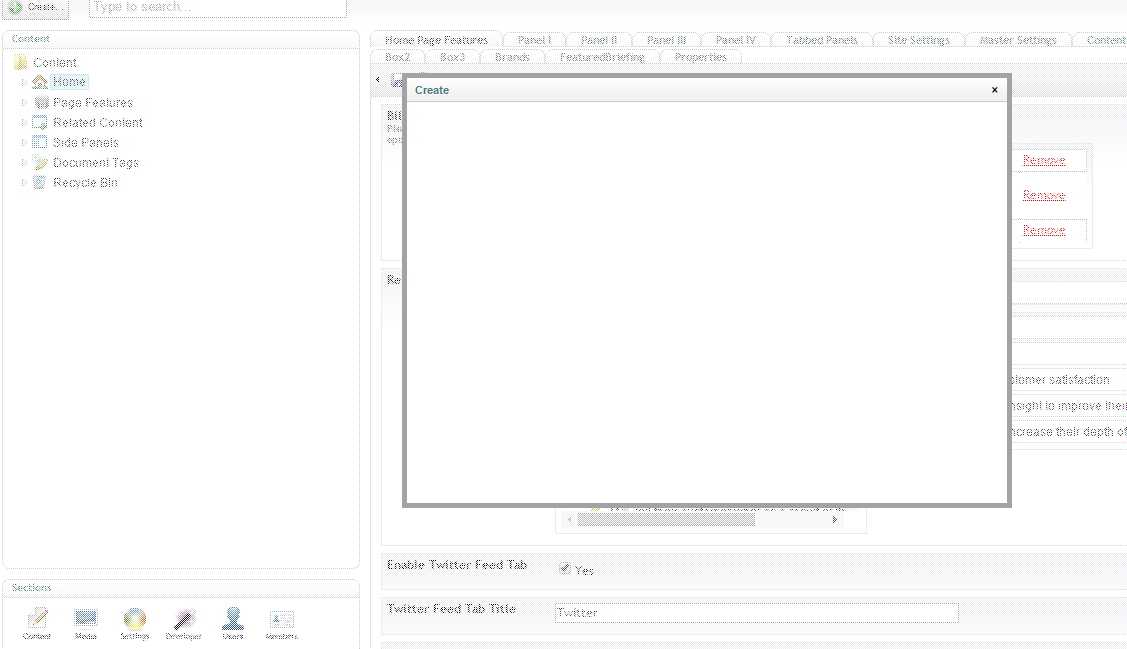This screenshot has height=649, width=1127.
Task: Click the Home page house icon
Action: pyautogui.click(x=40, y=82)
